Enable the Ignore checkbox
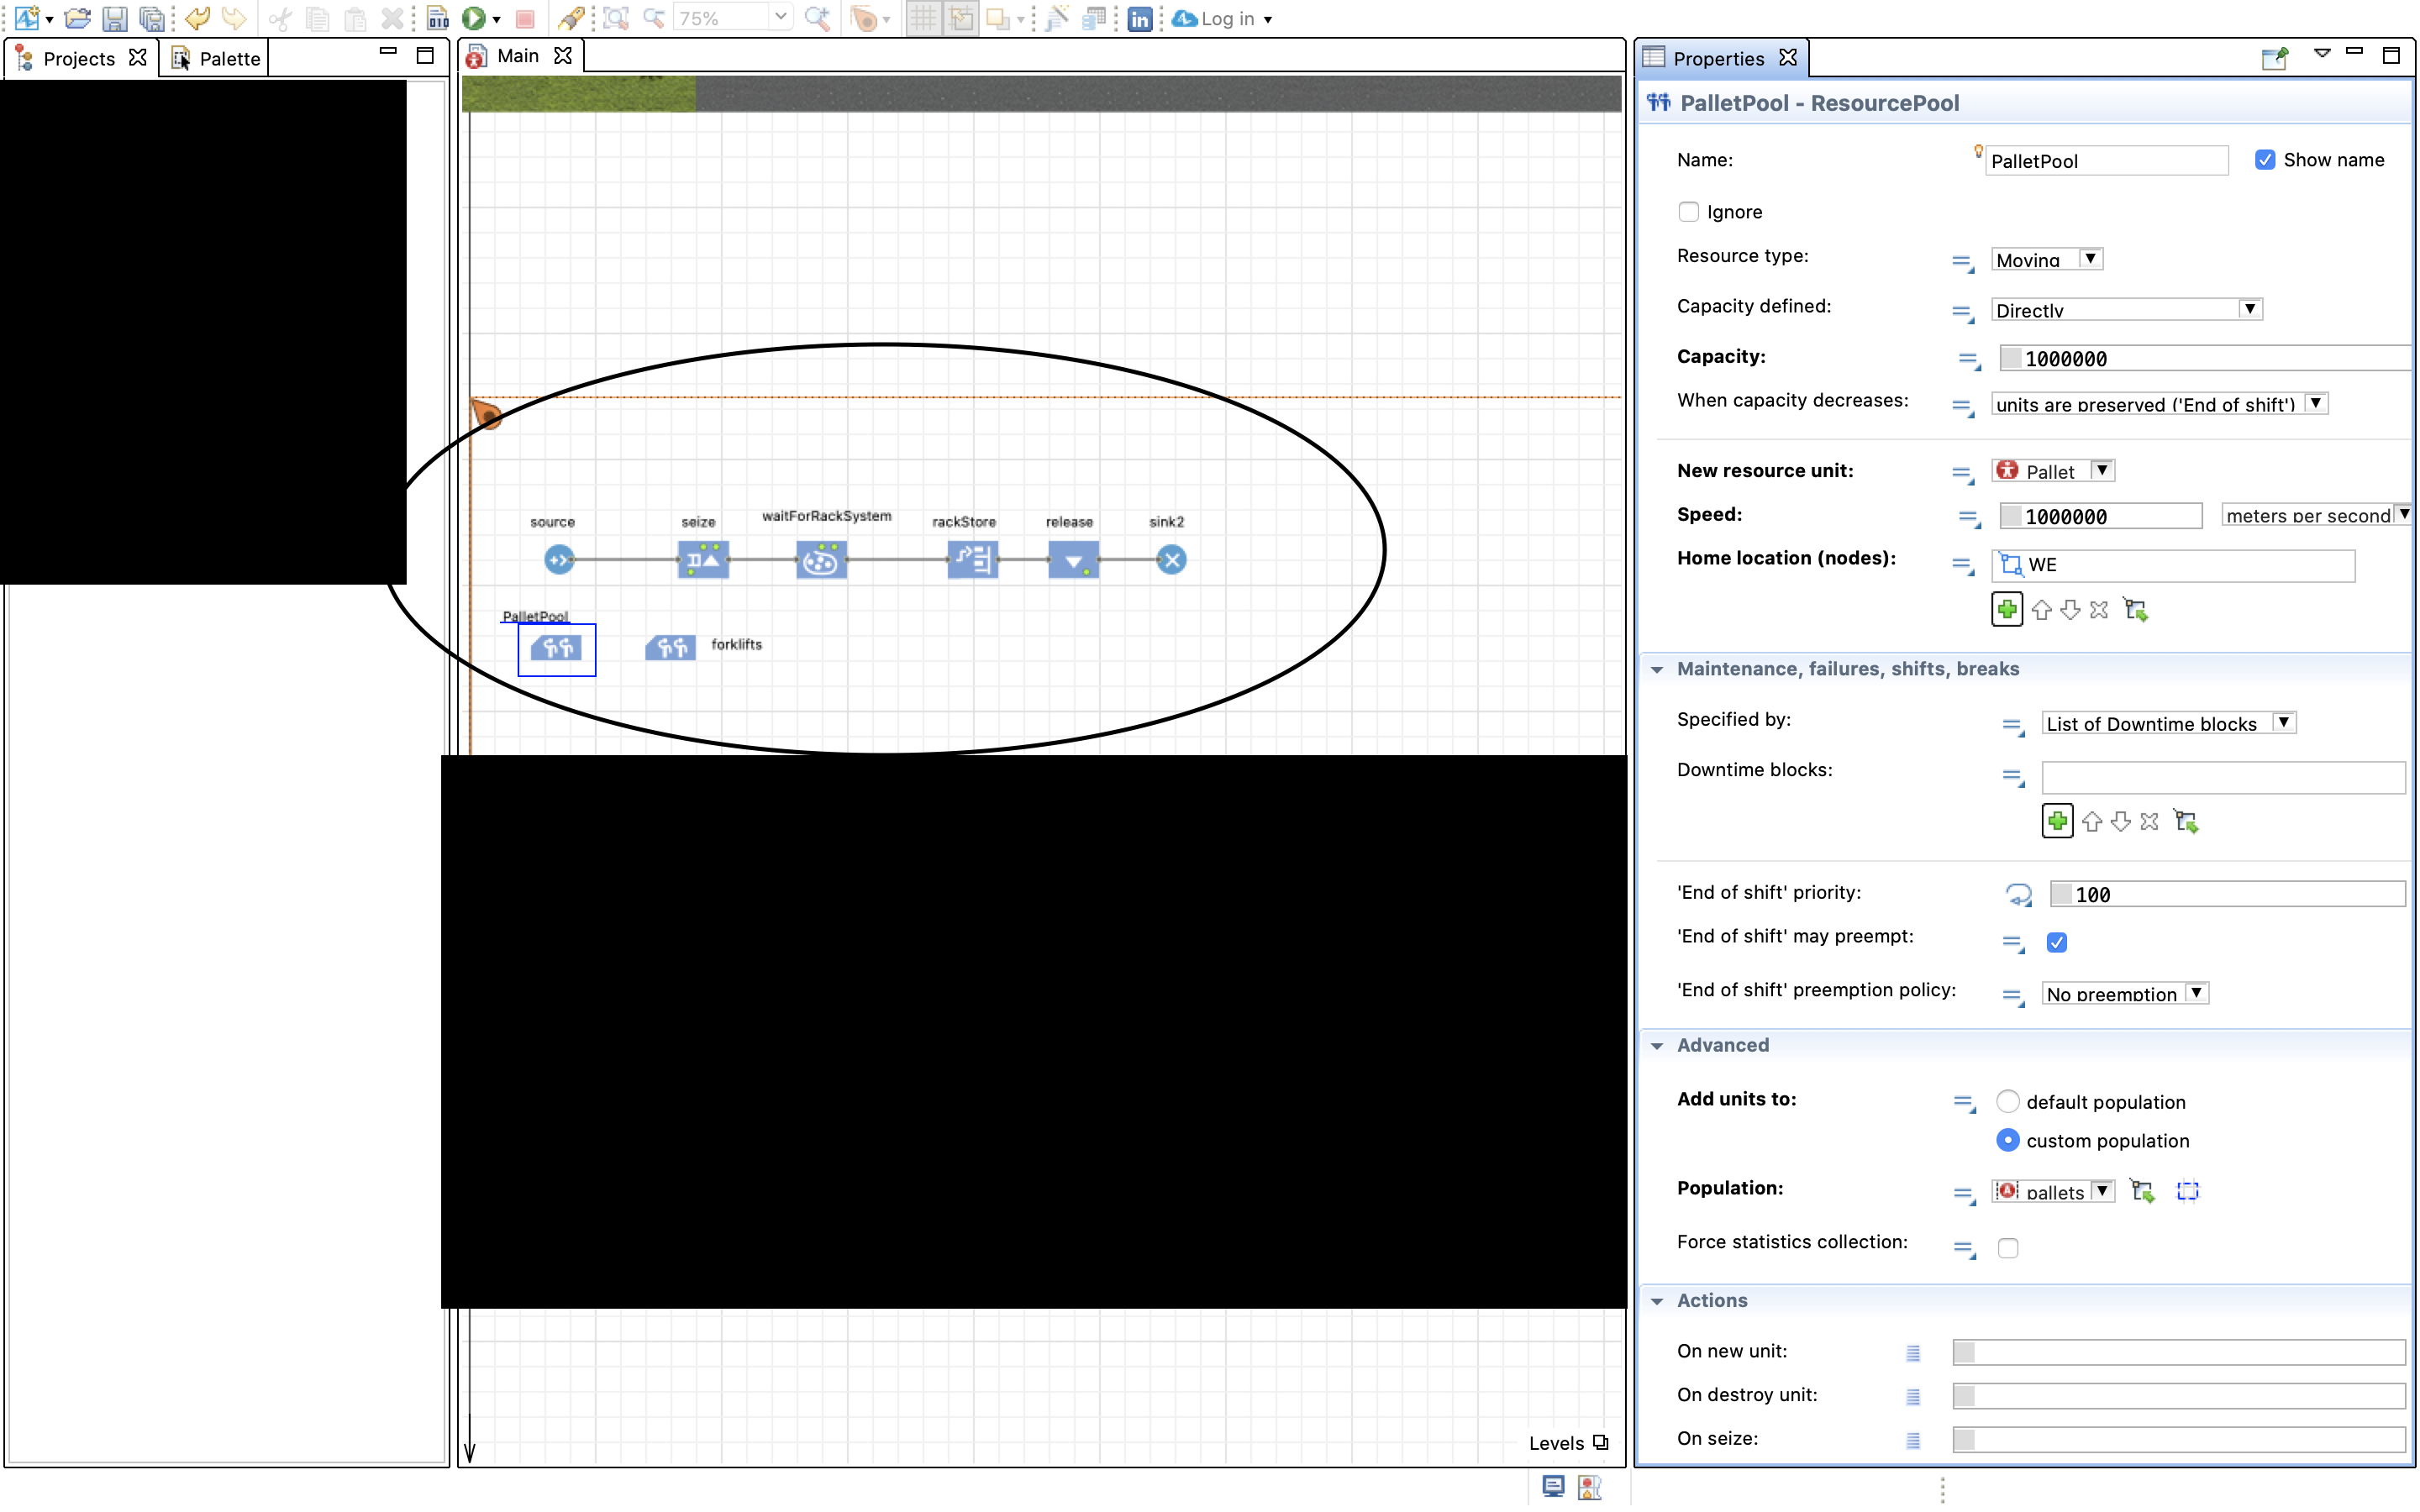 pyautogui.click(x=1688, y=212)
